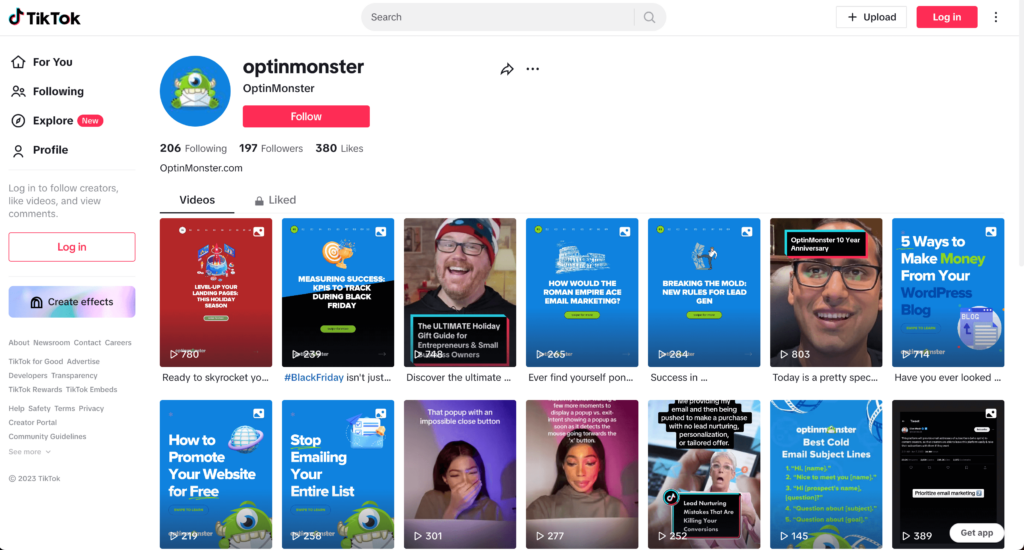Click play count icon on 803 views video
Viewport: 1024px width, 550px height.
(783, 354)
